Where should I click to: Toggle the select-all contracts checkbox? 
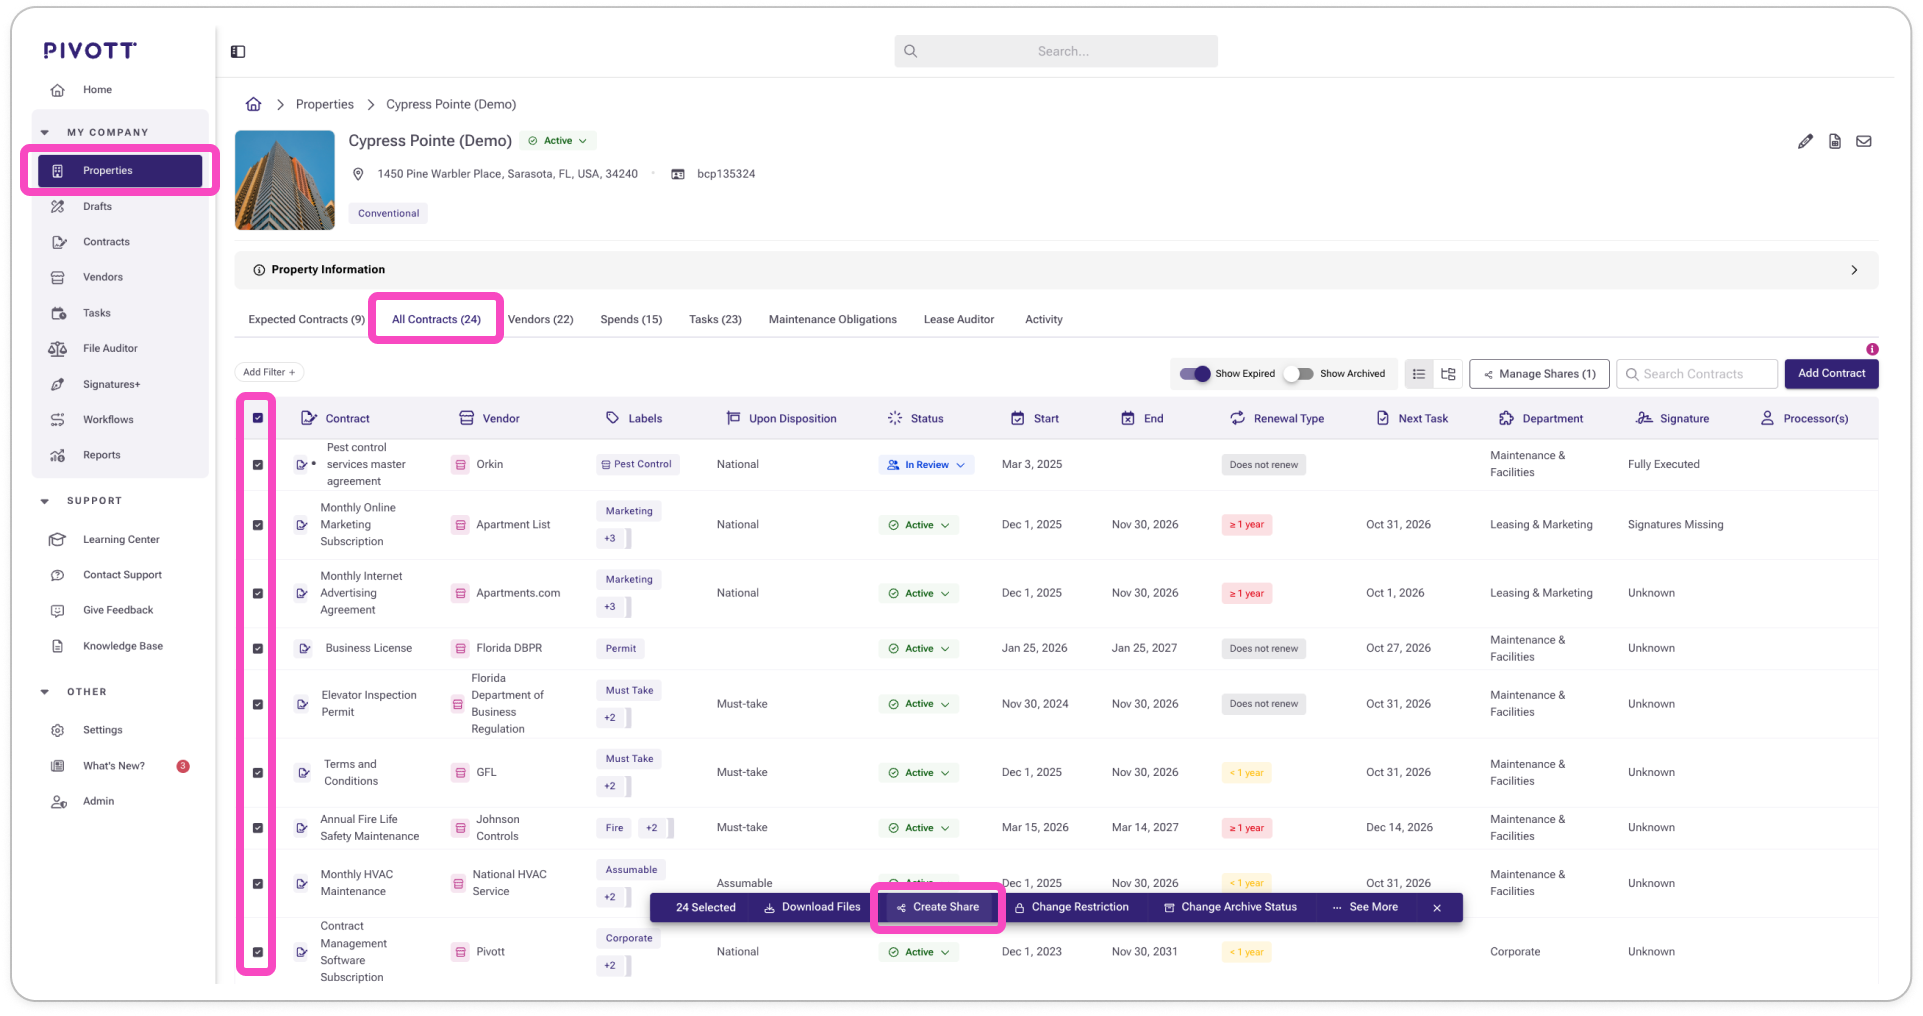[258, 418]
